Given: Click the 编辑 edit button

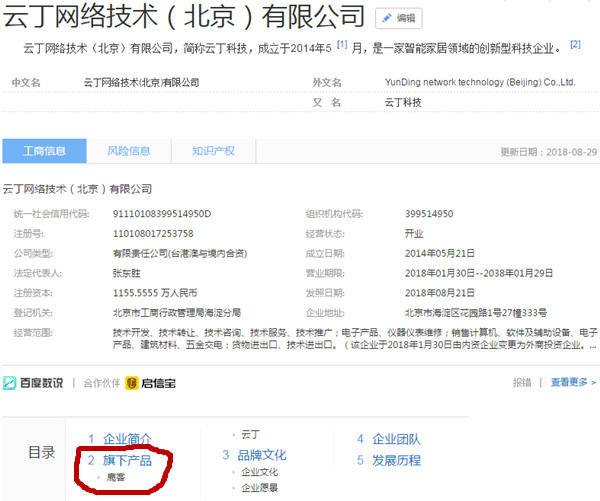Looking at the screenshot, I should point(399,18).
